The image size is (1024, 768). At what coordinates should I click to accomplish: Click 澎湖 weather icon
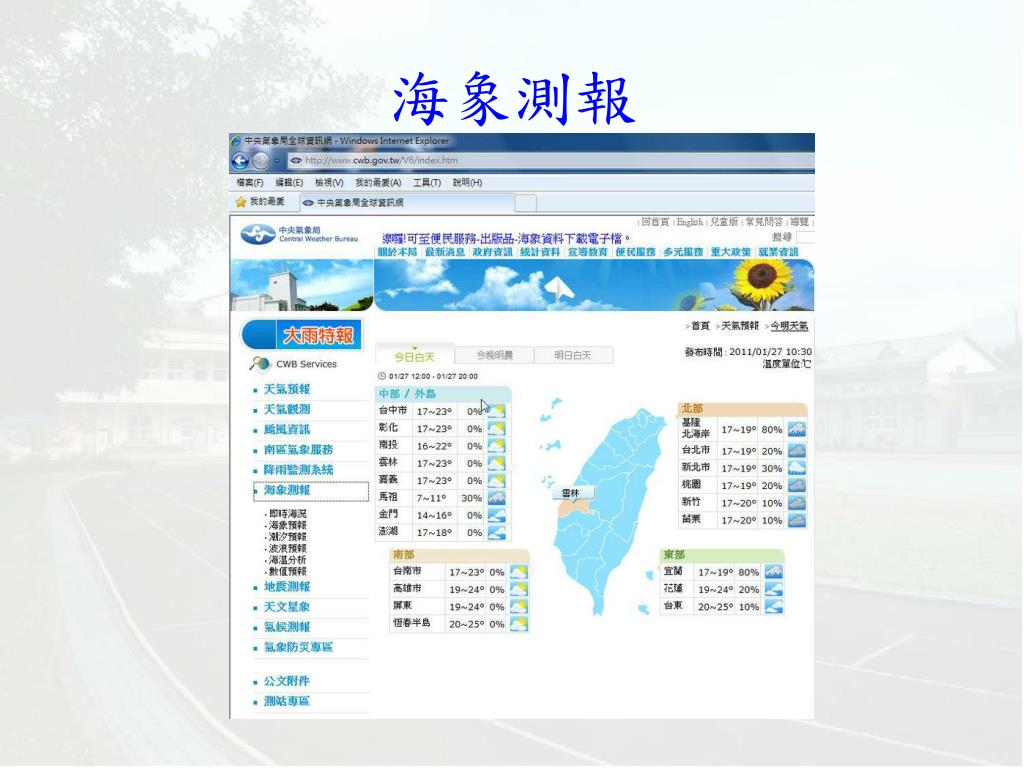point(496,532)
